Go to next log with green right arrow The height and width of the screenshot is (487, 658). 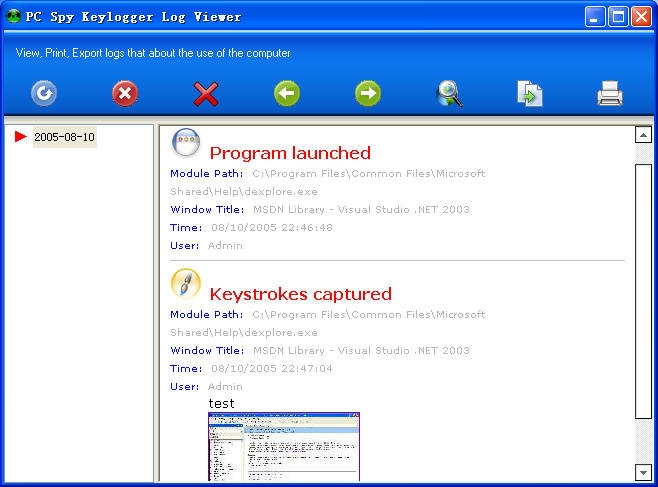coord(368,94)
